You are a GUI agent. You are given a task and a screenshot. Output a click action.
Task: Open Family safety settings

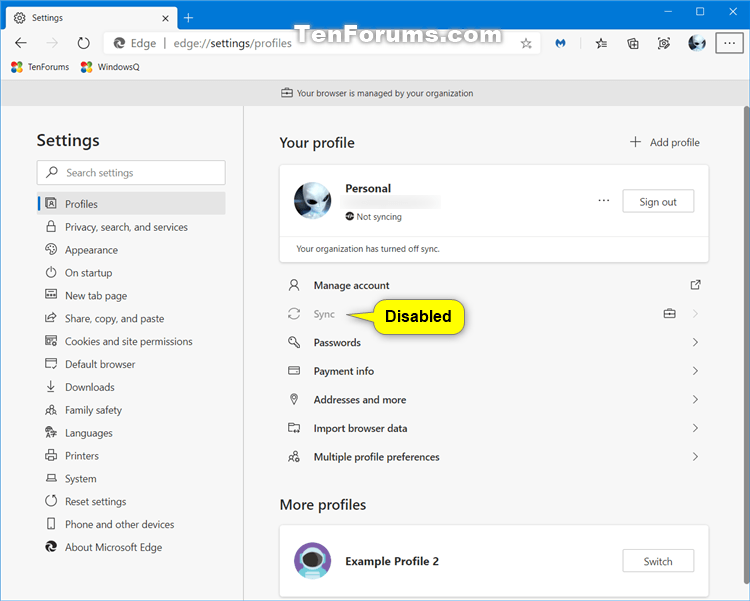click(93, 410)
